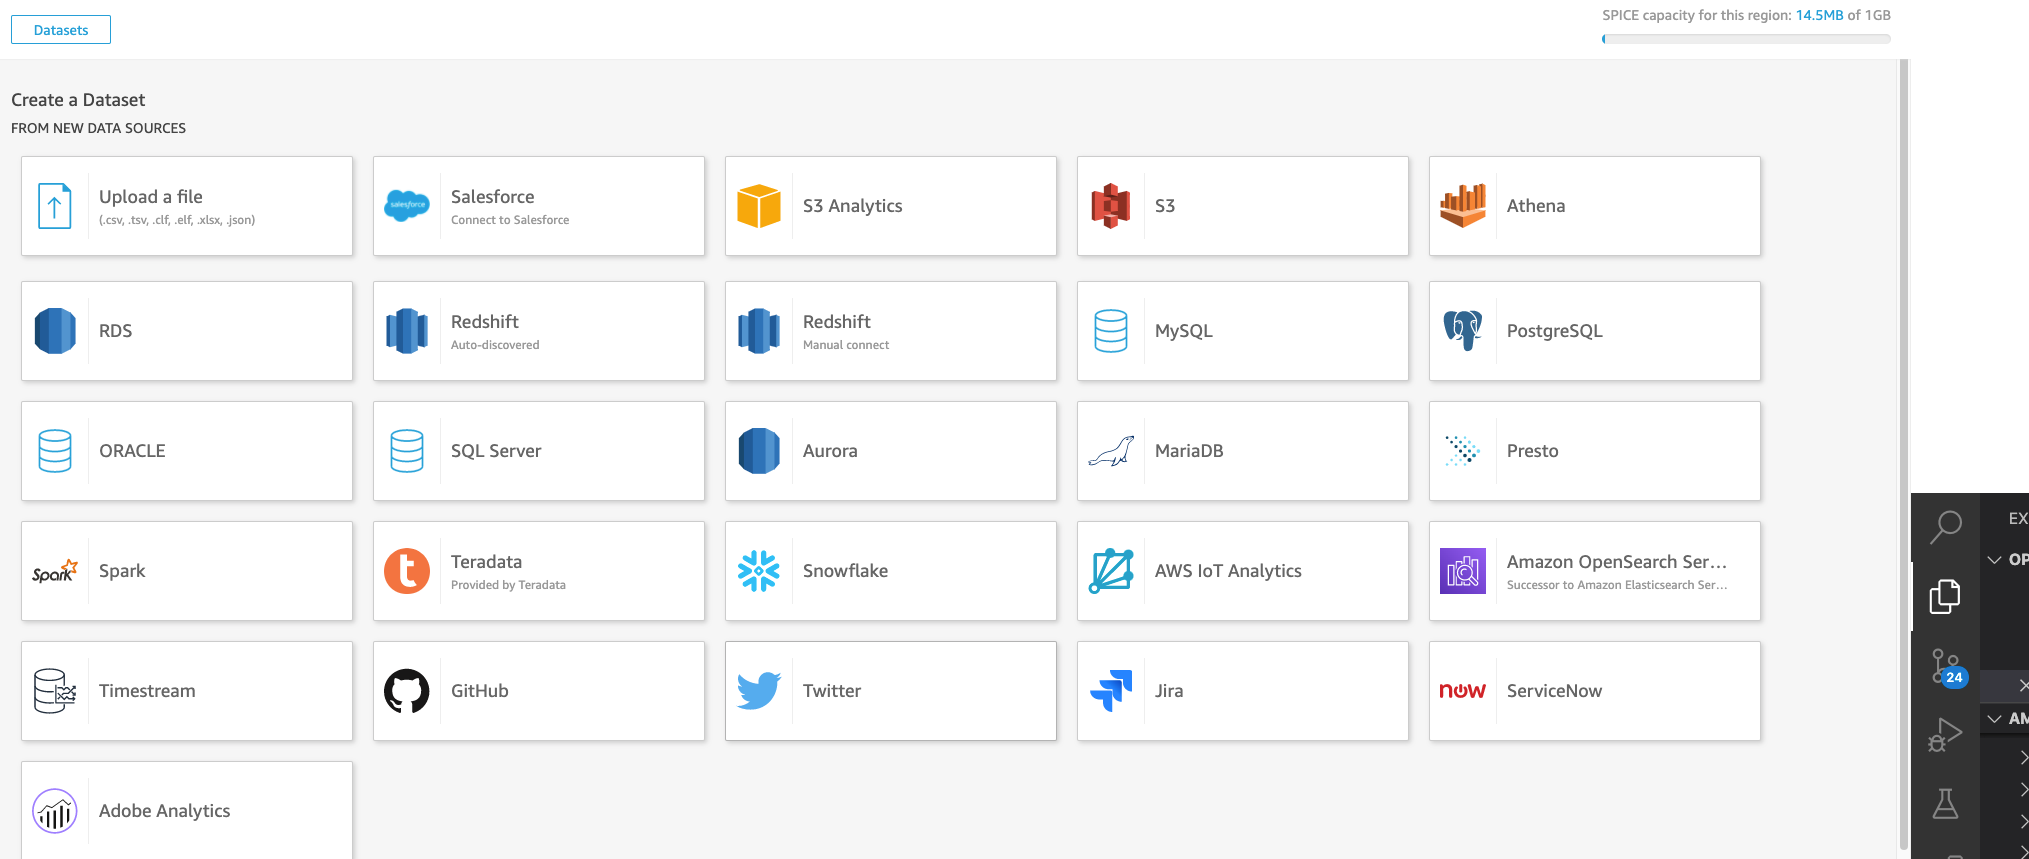2029x859 pixels.
Task: Click the Presto dotted icon
Action: (x=1463, y=451)
